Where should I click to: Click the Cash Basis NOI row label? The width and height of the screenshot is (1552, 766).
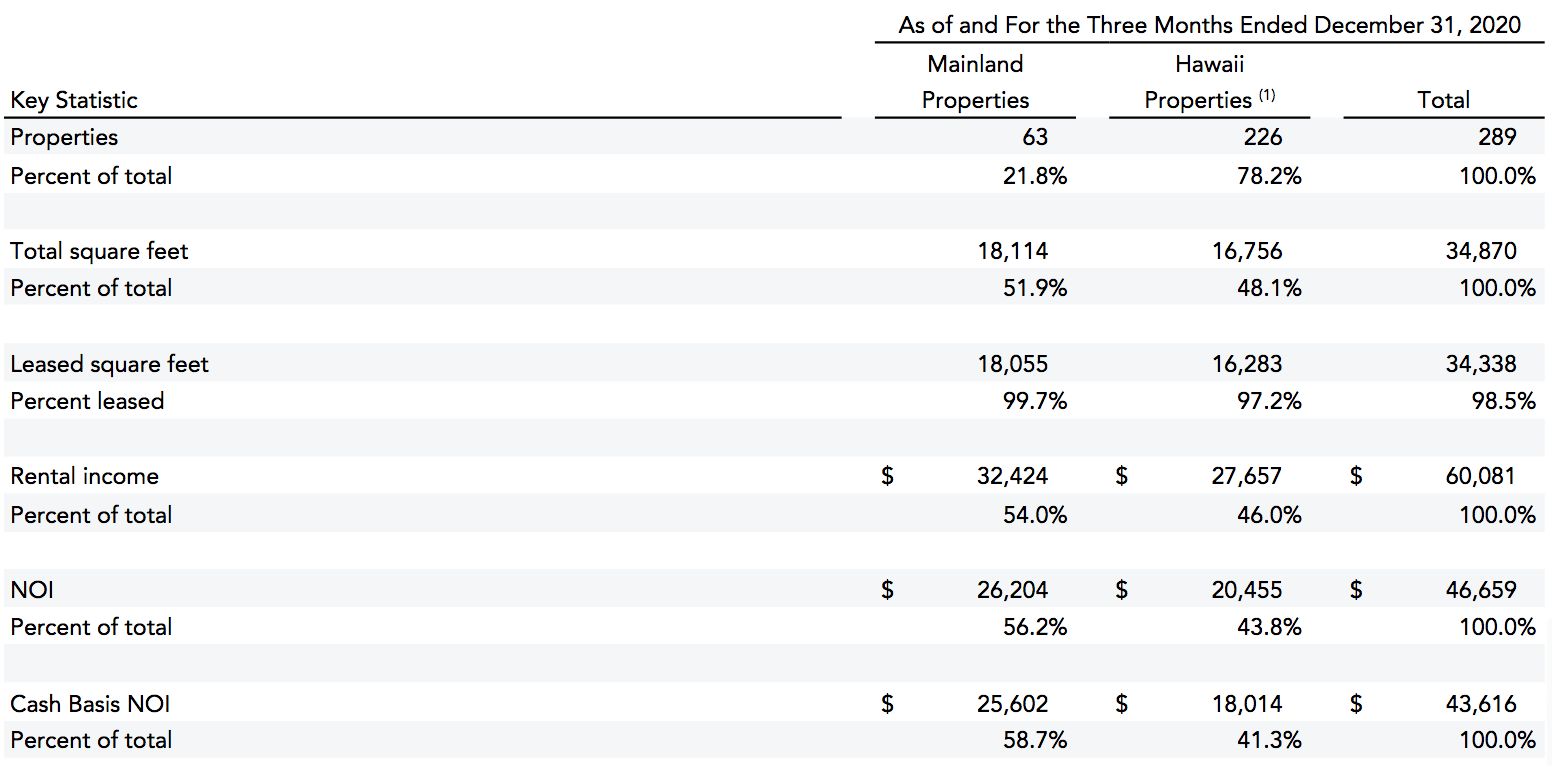pyautogui.click(x=90, y=704)
